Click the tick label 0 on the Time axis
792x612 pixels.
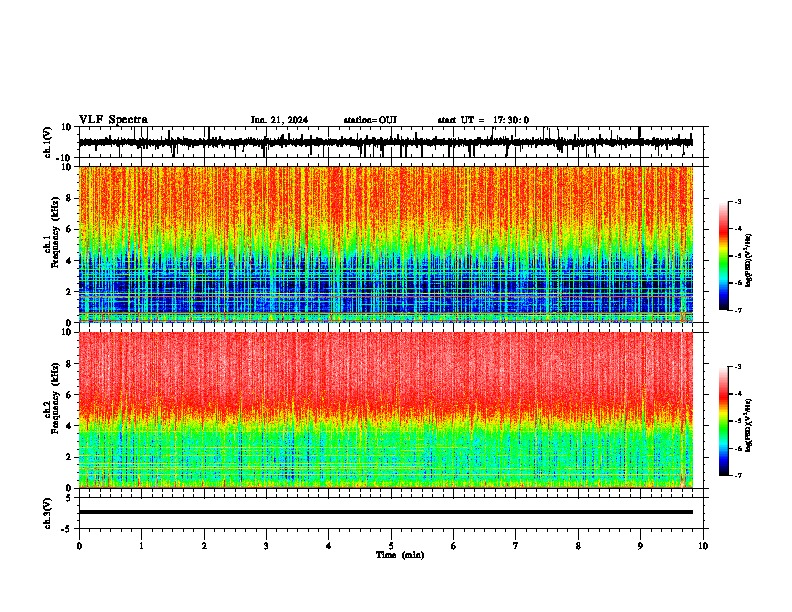pos(79,546)
